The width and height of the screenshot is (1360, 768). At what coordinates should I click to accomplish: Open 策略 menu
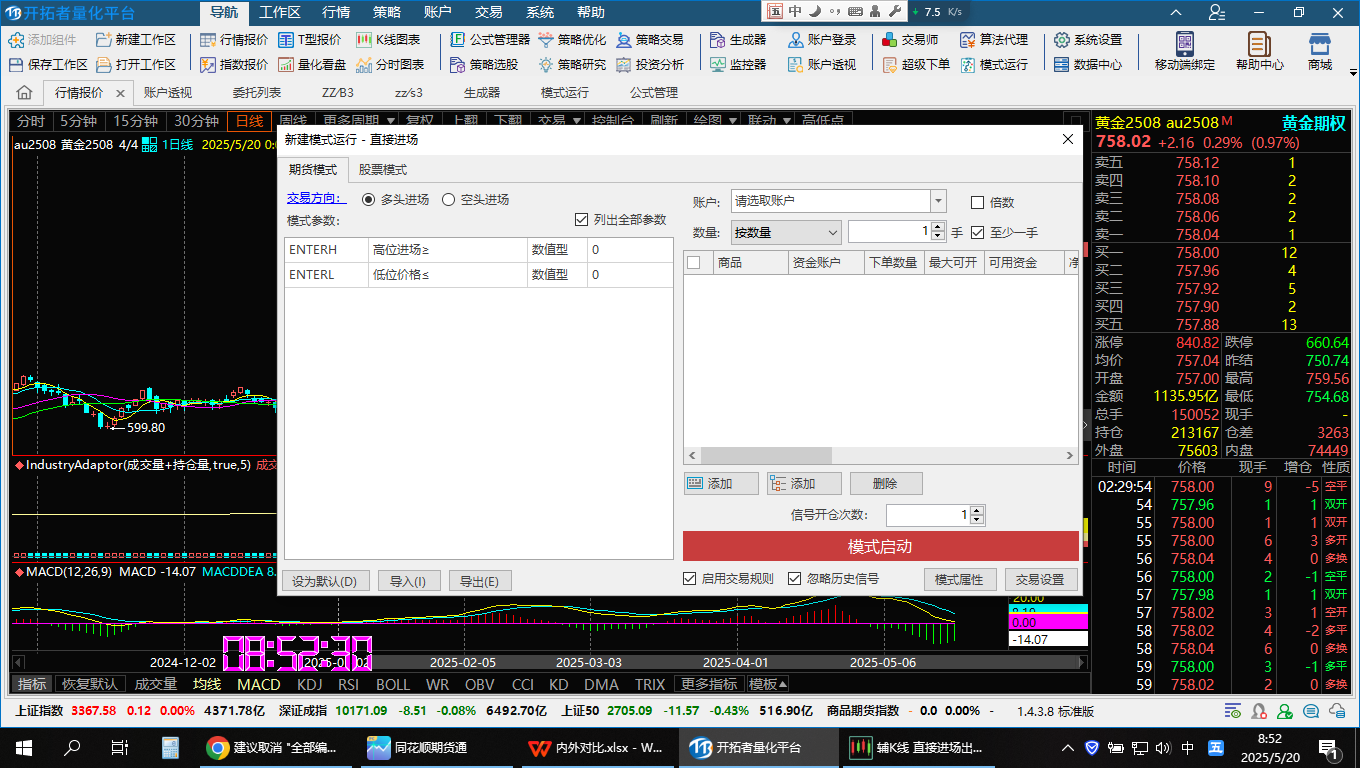[387, 13]
